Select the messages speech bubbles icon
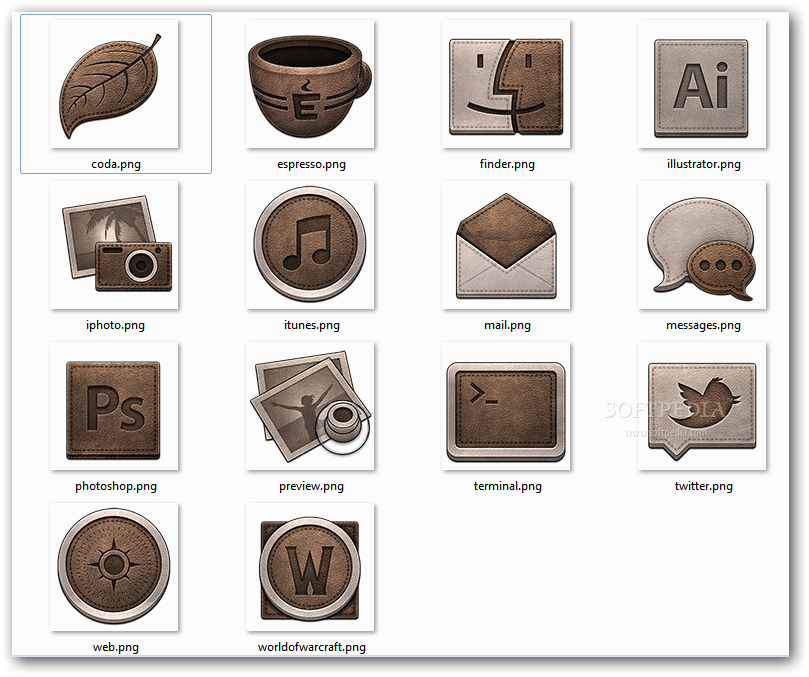This screenshot has width=809, height=677. tap(702, 246)
